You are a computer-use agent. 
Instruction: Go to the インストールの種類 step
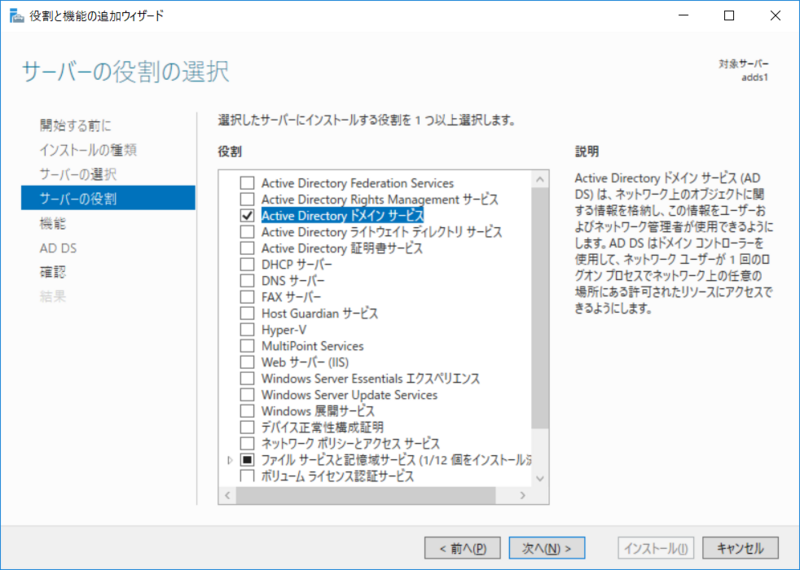click(x=88, y=150)
